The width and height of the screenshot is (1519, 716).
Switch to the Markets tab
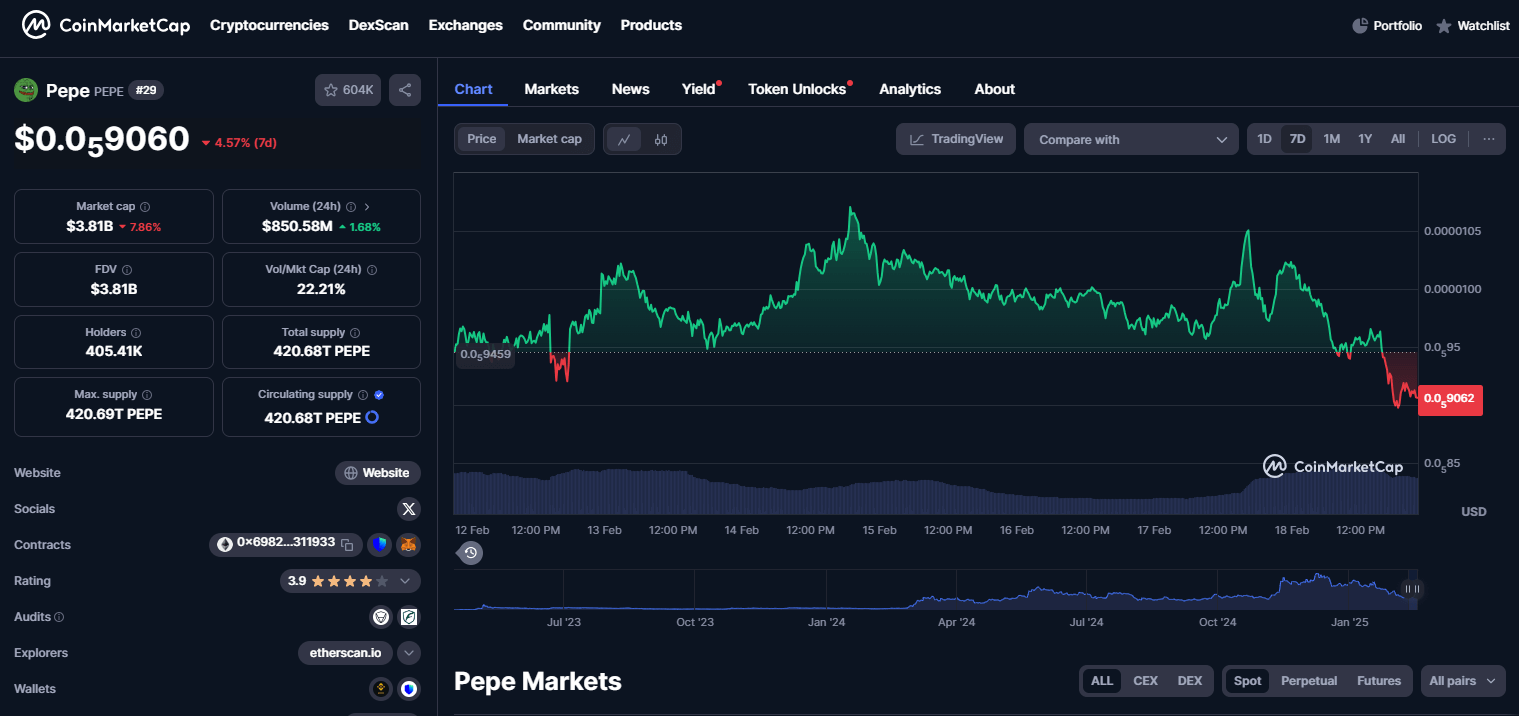(551, 89)
